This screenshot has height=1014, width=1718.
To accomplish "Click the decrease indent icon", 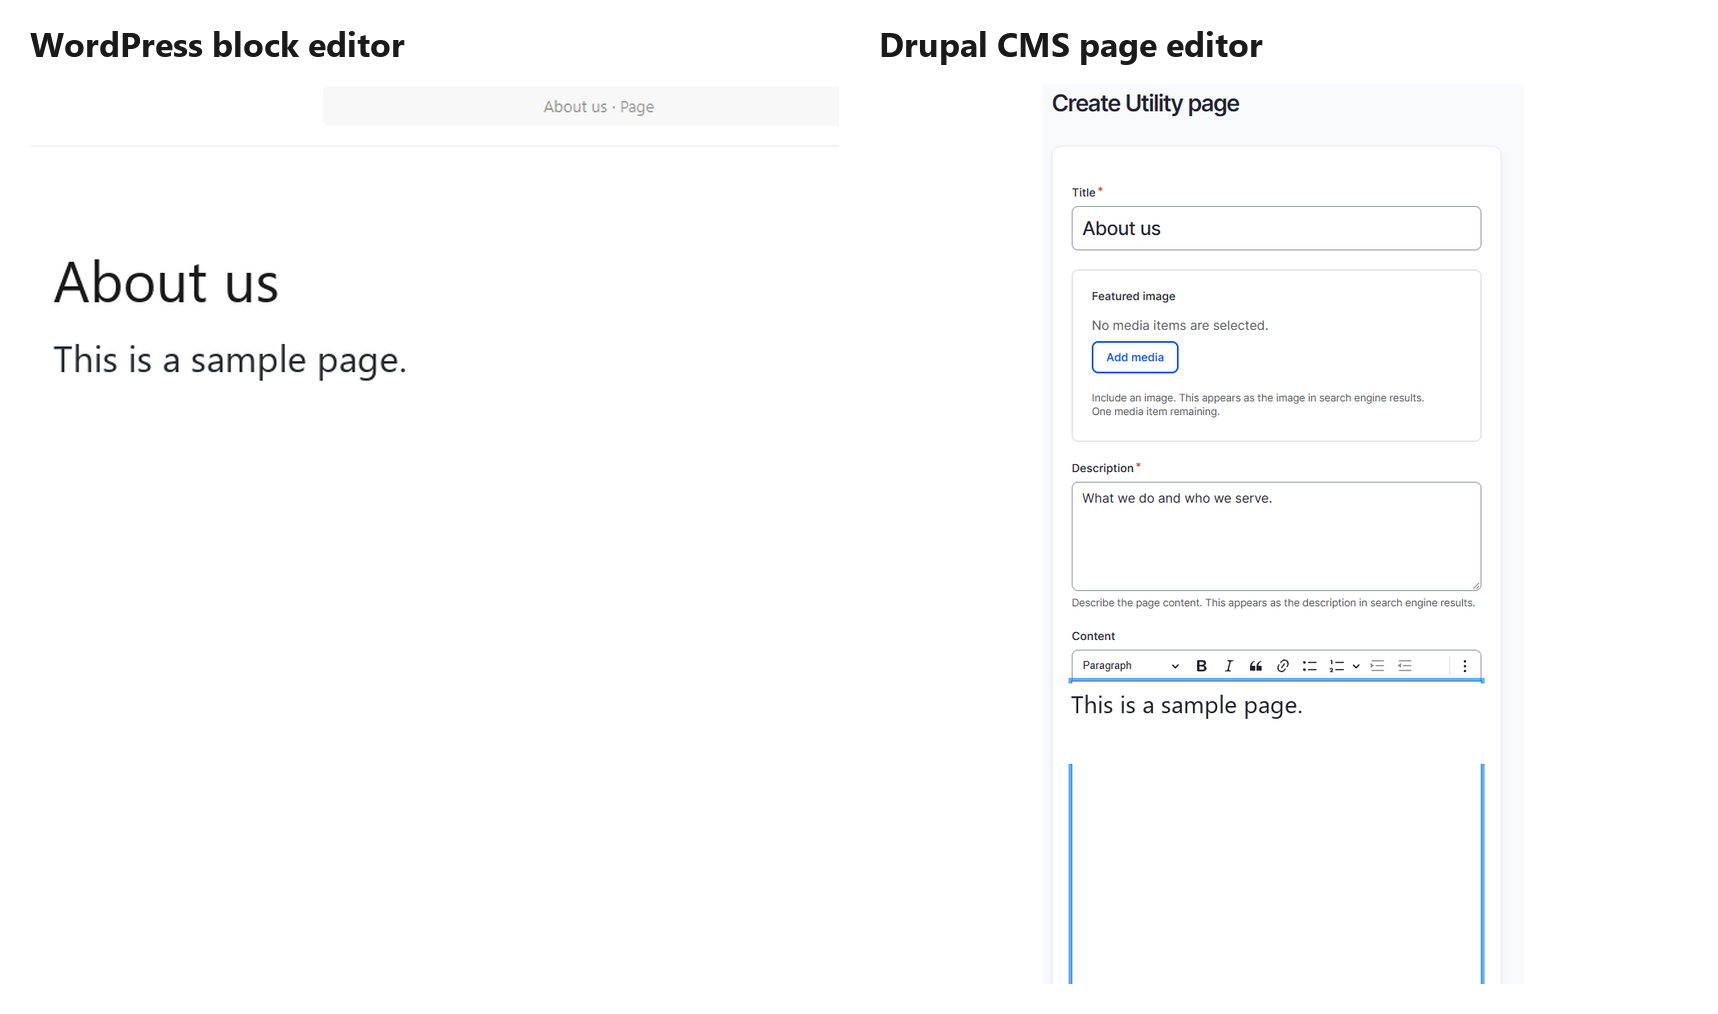I will pyautogui.click(x=1405, y=666).
